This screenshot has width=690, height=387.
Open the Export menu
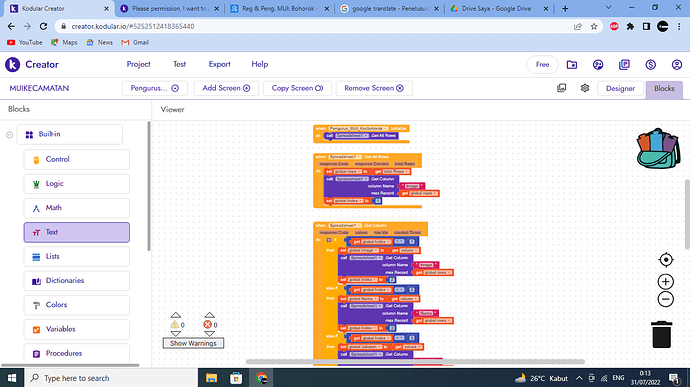point(219,64)
